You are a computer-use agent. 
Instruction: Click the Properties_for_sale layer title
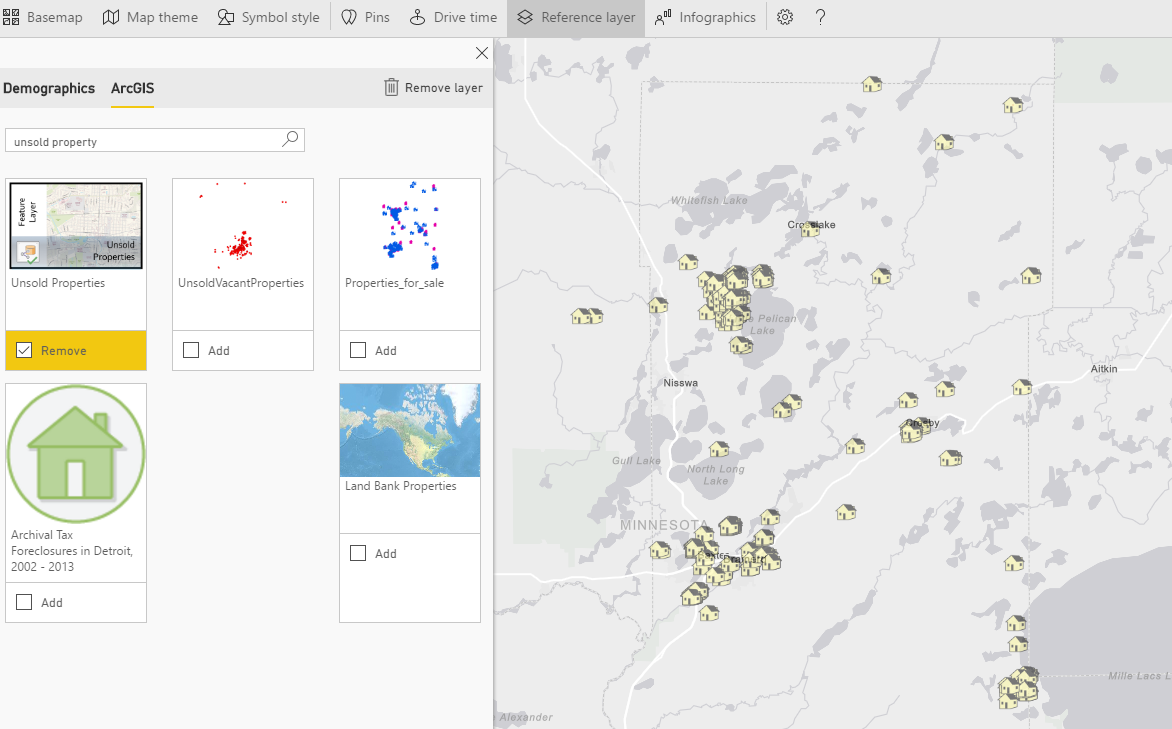click(394, 283)
